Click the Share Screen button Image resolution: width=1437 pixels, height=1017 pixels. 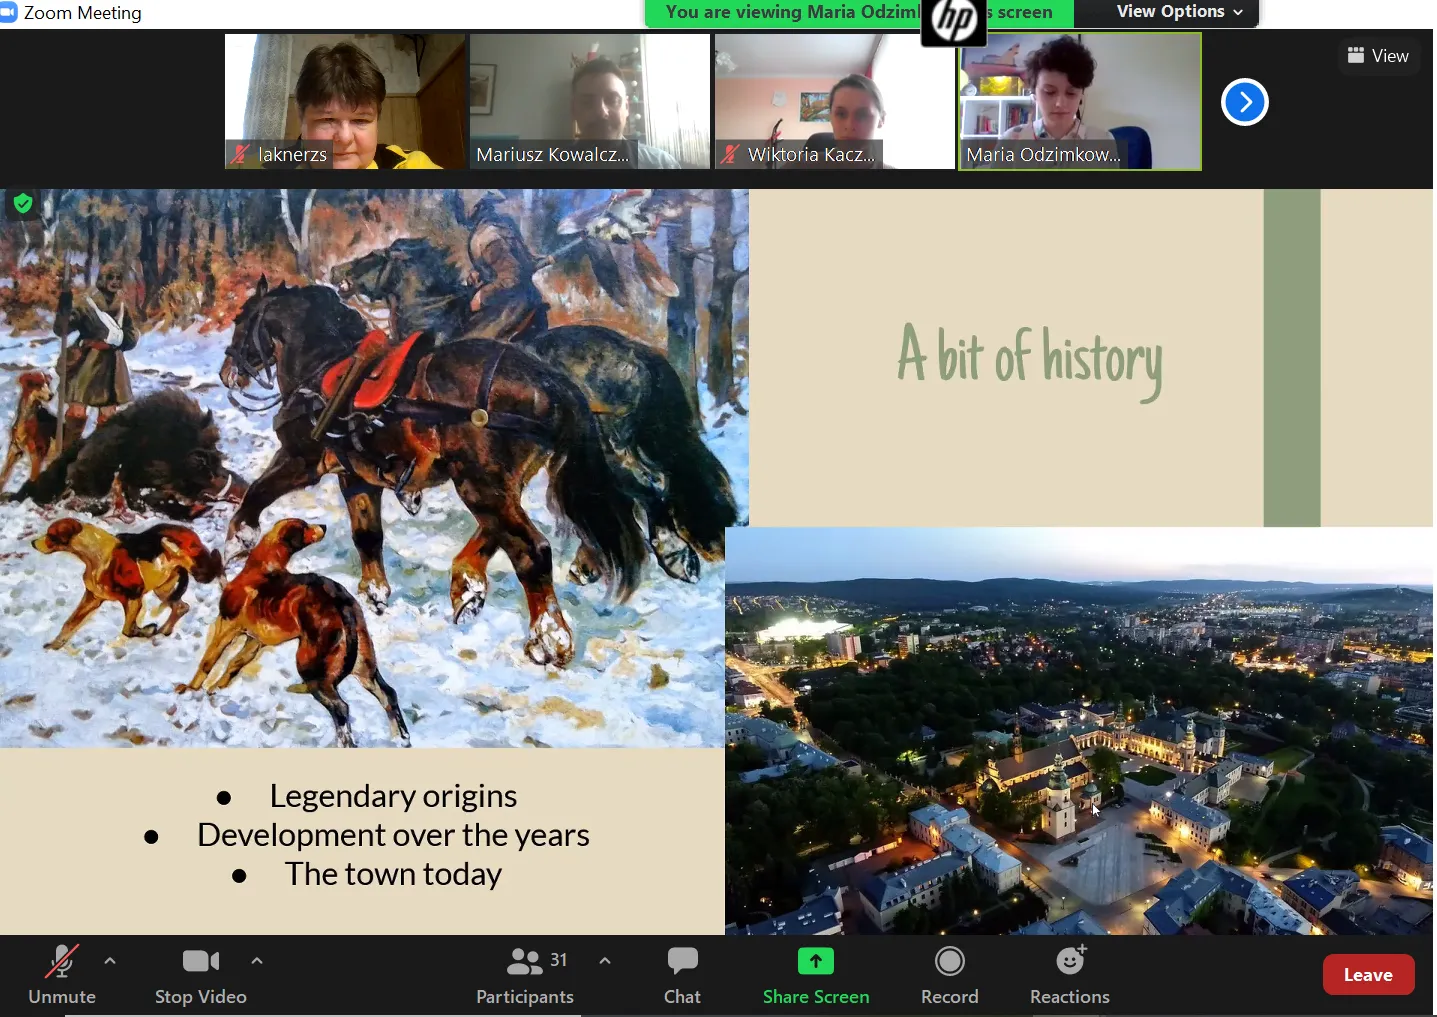(816, 975)
